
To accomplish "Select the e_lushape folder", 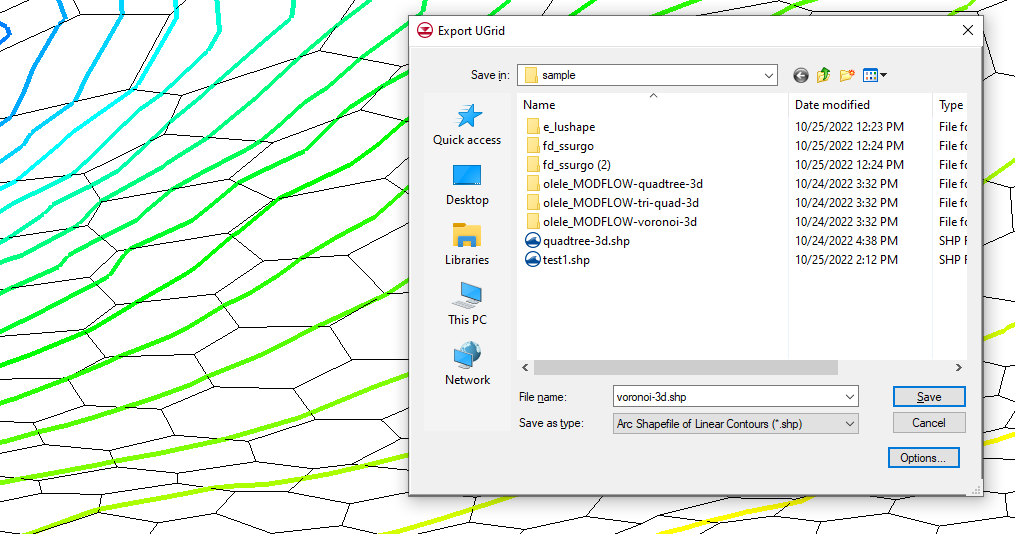I will pyautogui.click(x=561, y=127).
